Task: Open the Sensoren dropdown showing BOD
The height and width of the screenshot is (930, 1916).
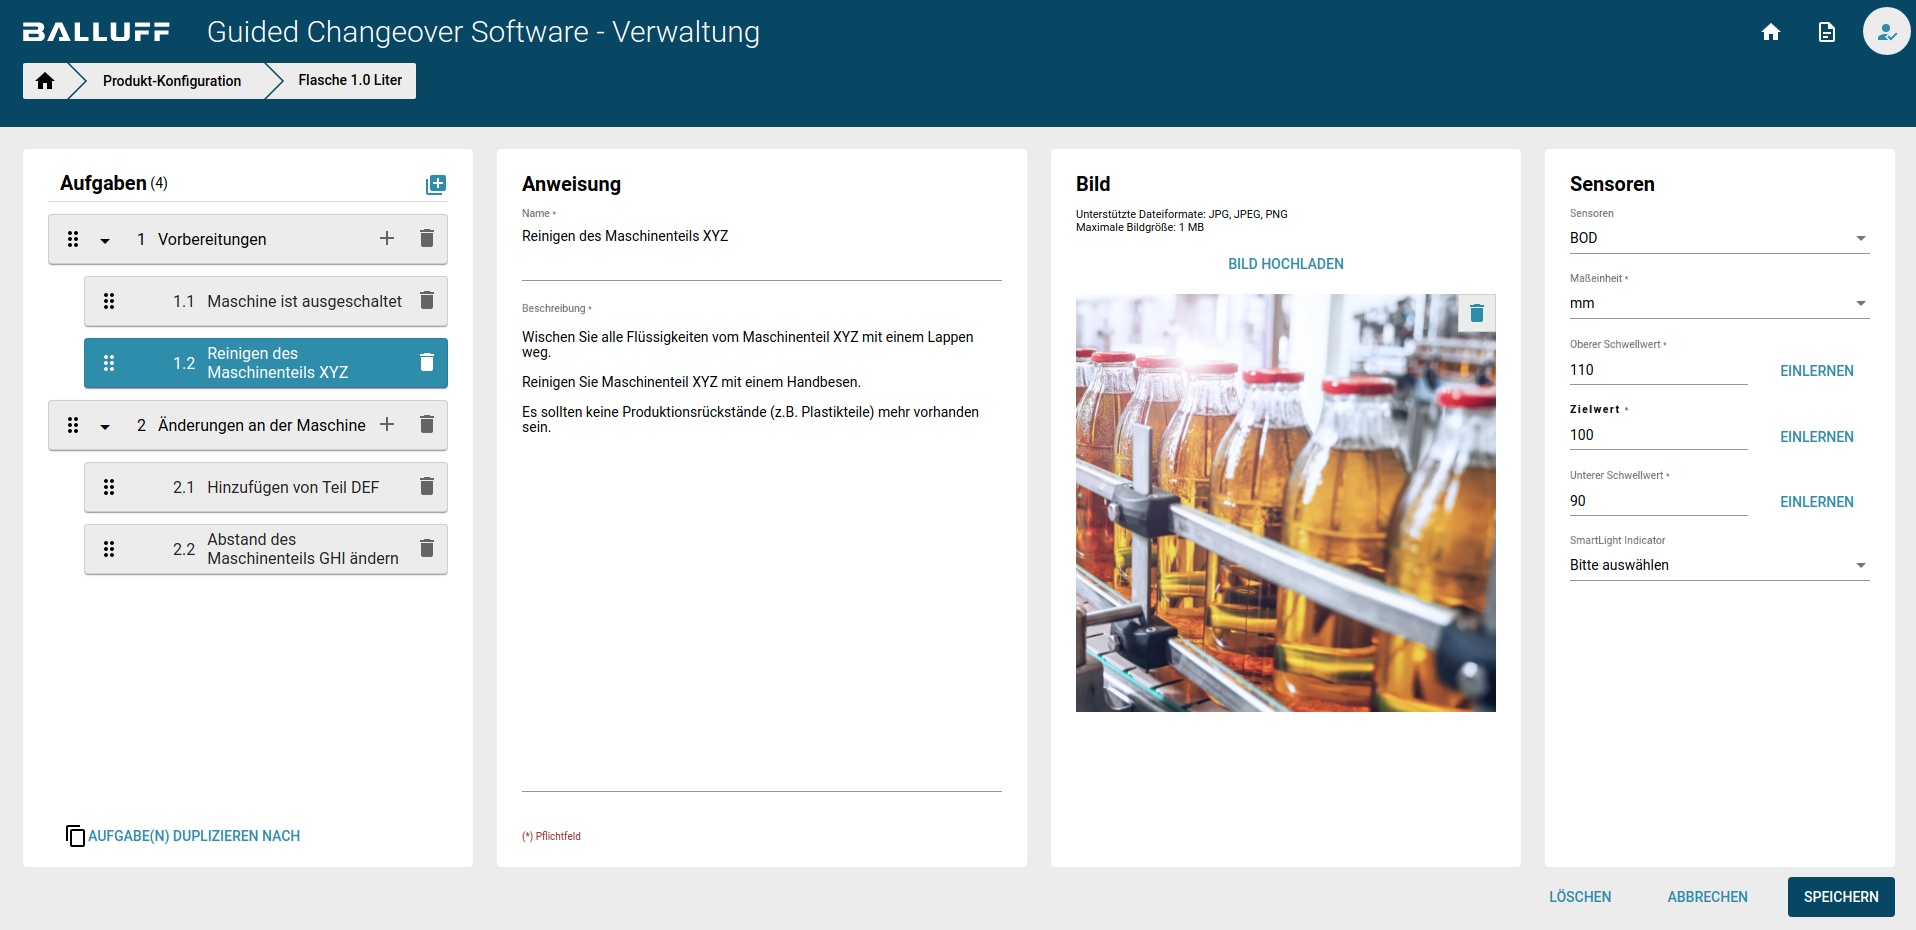Action: 1718,238
